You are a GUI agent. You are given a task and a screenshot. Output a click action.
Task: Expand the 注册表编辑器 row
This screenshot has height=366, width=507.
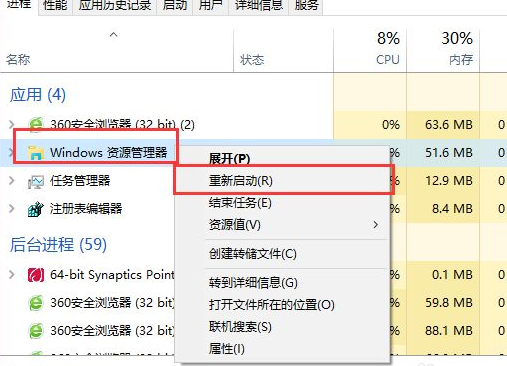12,209
